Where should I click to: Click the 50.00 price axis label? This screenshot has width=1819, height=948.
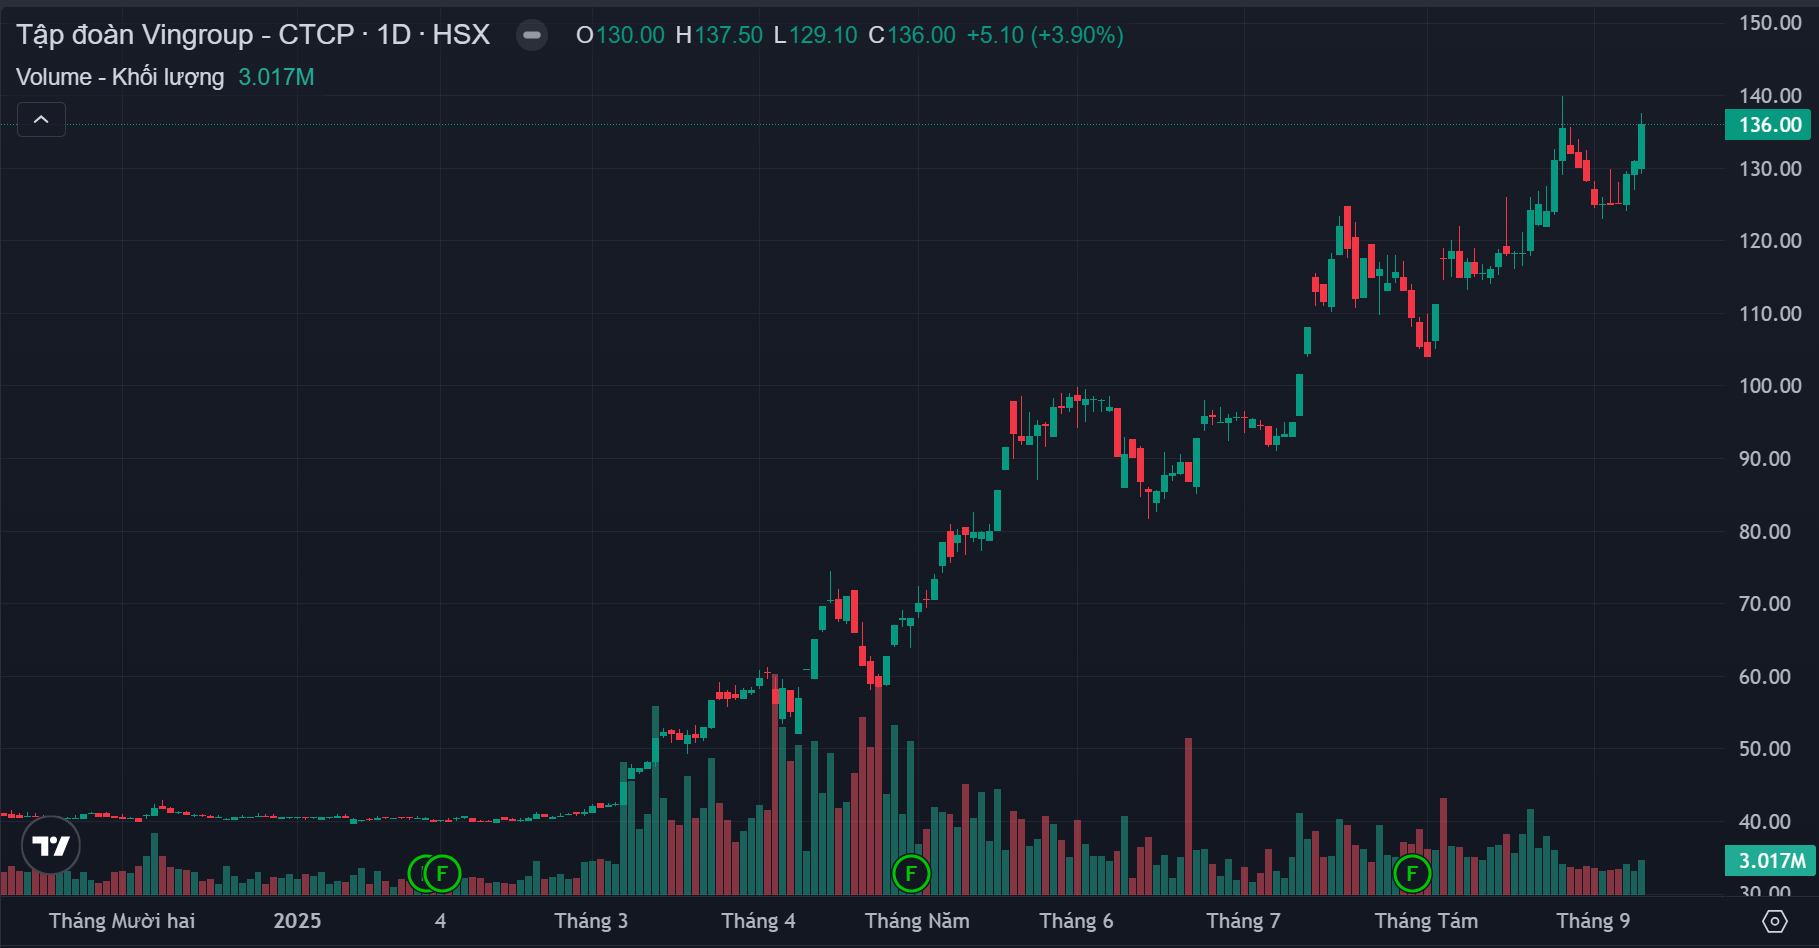click(1765, 749)
